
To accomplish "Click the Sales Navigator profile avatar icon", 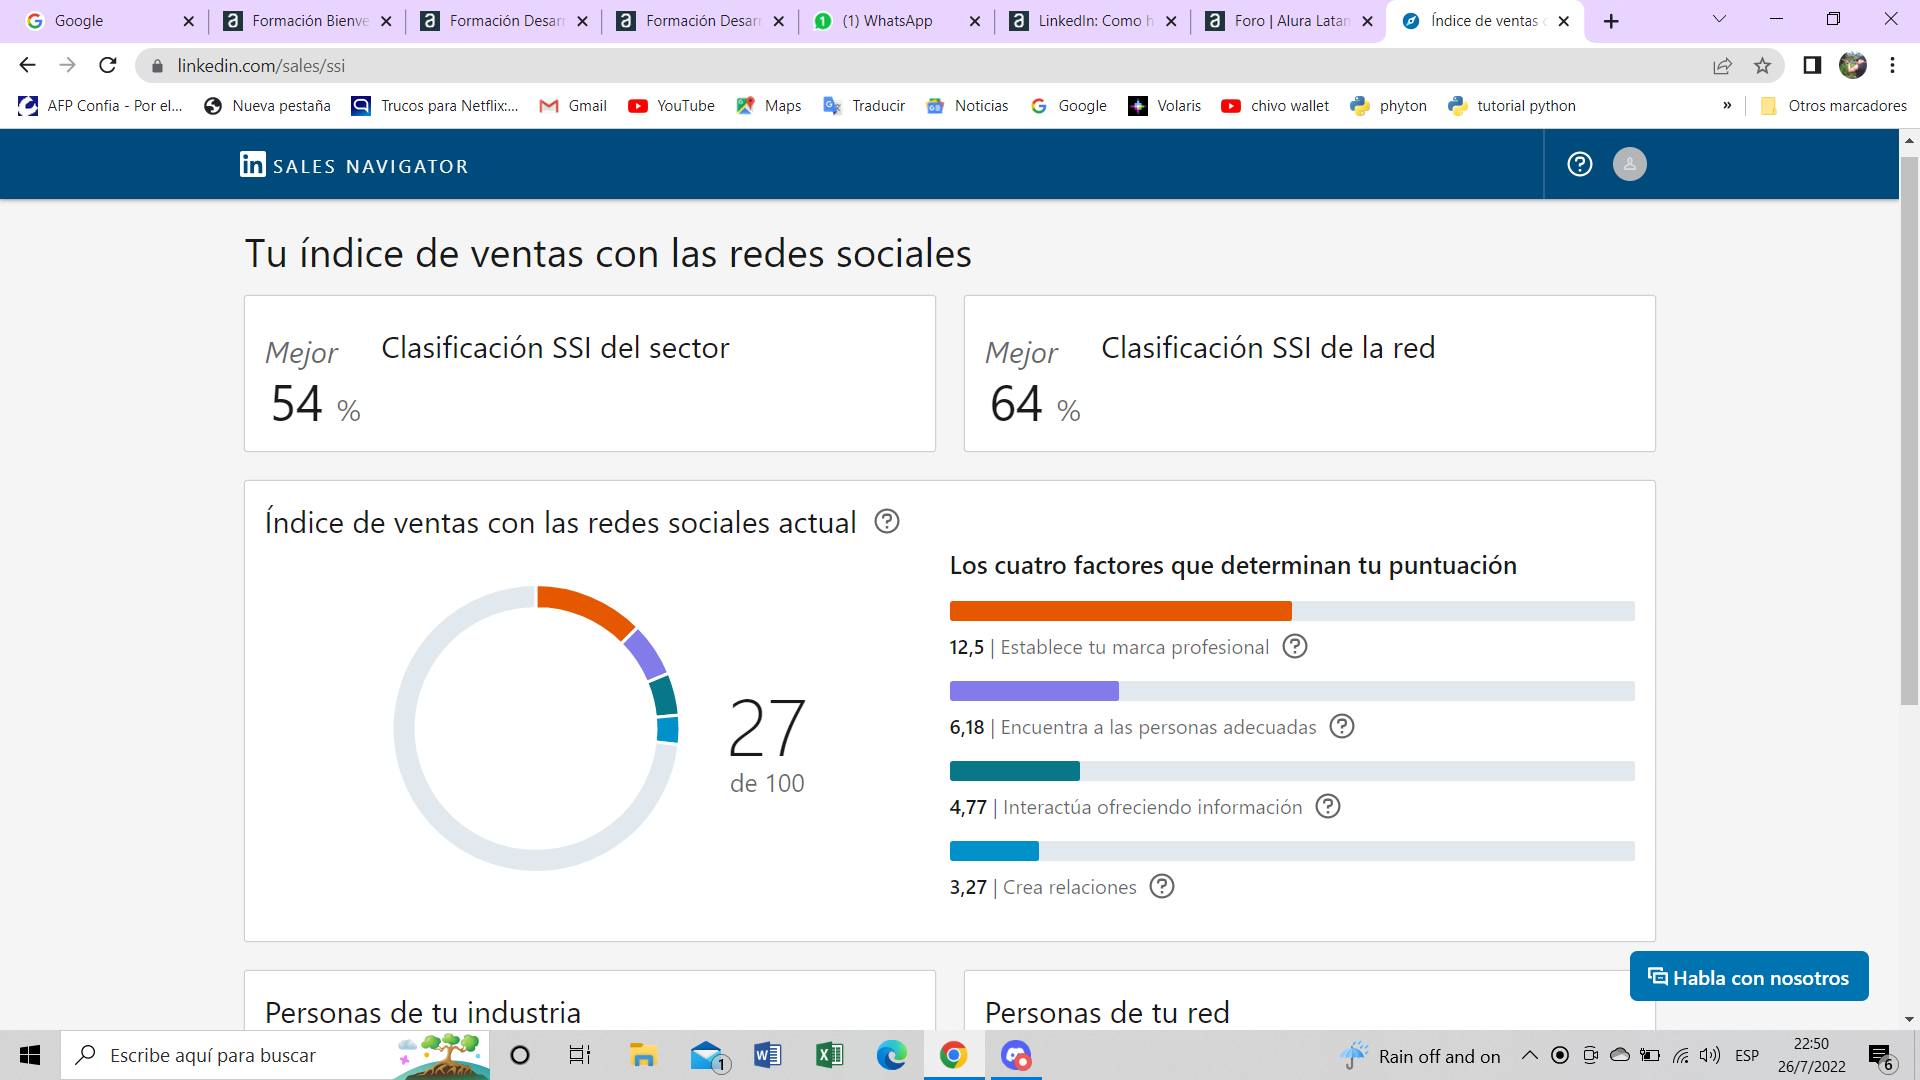I will click(1630, 164).
